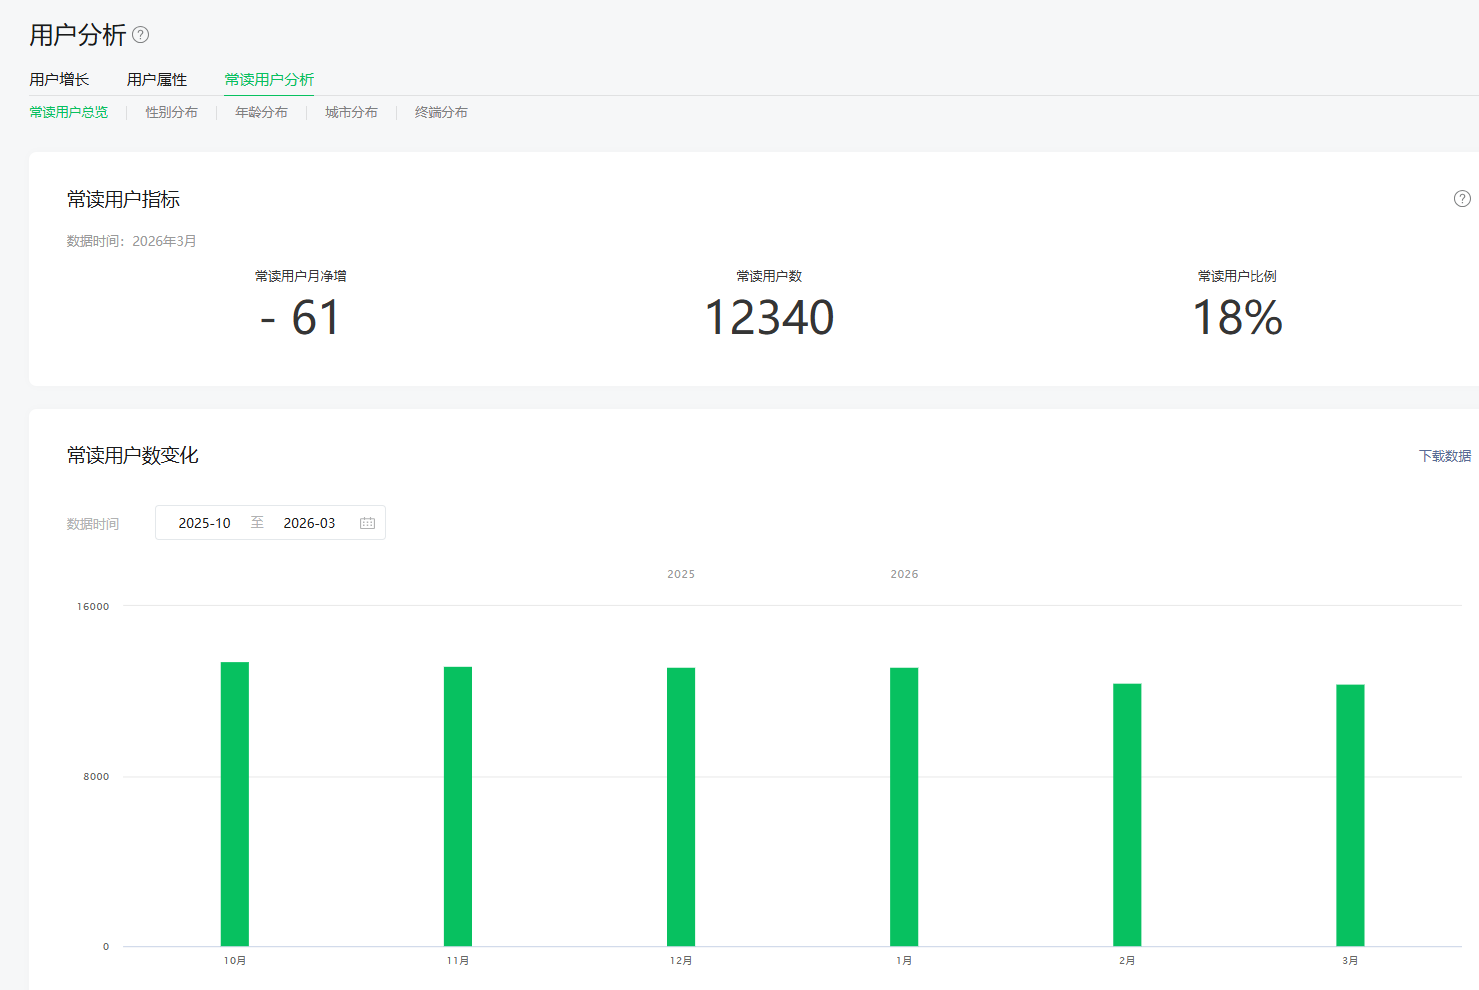Click the 11月 bar in chart
This screenshot has height=990, width=1479.
(458, 806)
